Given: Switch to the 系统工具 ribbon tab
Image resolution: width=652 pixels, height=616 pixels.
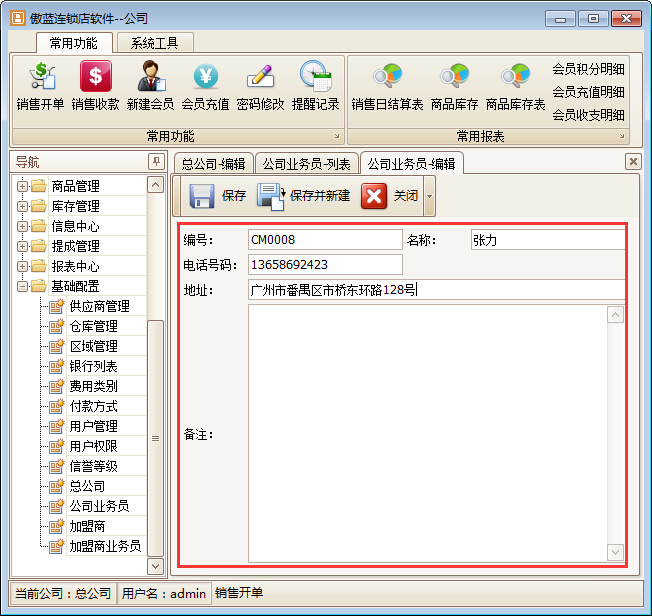Looking at the screenshot, I should point(155,43).
